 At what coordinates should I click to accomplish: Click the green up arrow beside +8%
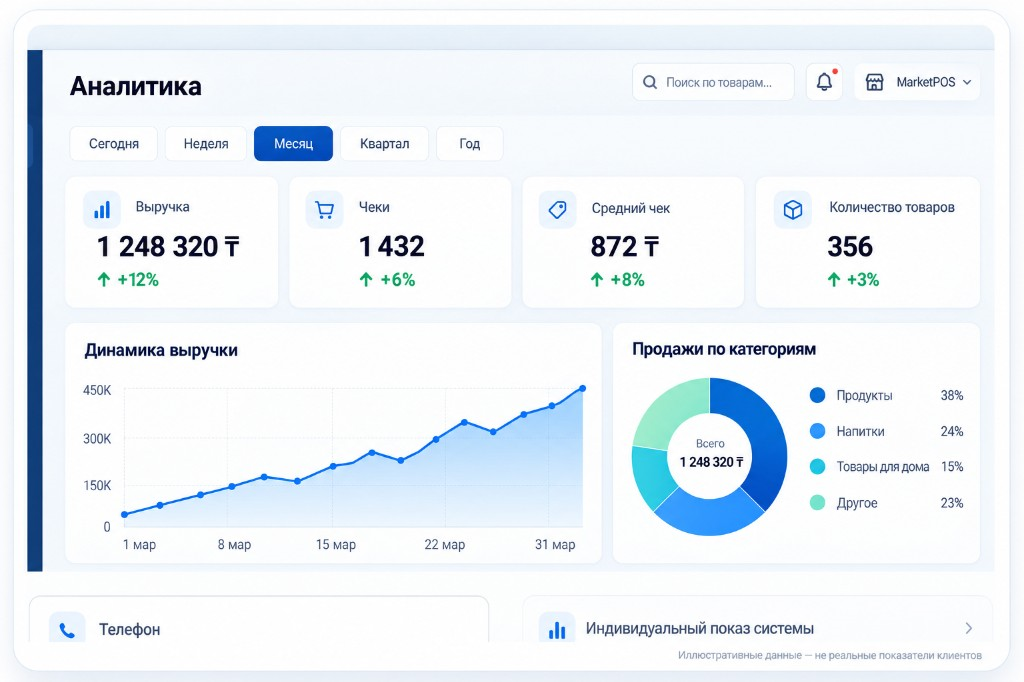597,280
